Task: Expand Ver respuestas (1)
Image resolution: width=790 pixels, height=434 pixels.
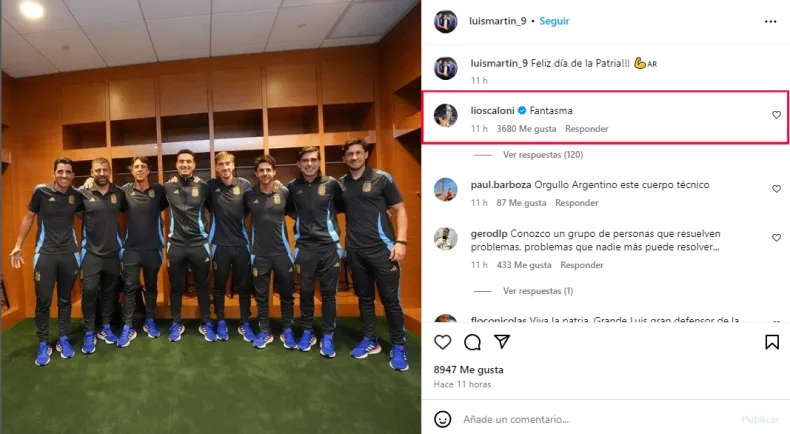Action: tap(538, 291)
